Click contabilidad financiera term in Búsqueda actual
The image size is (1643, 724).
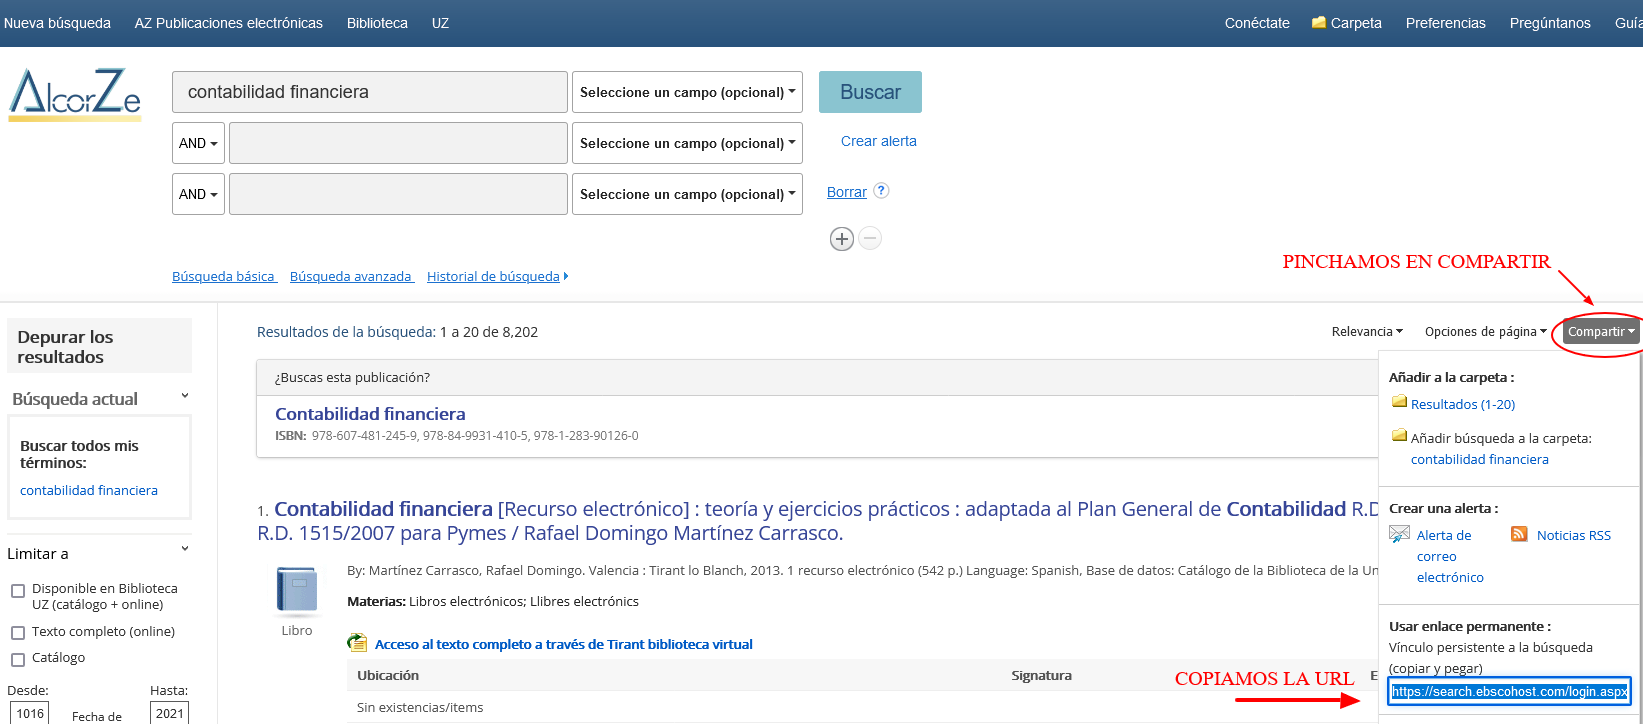(x=89, y=490)
